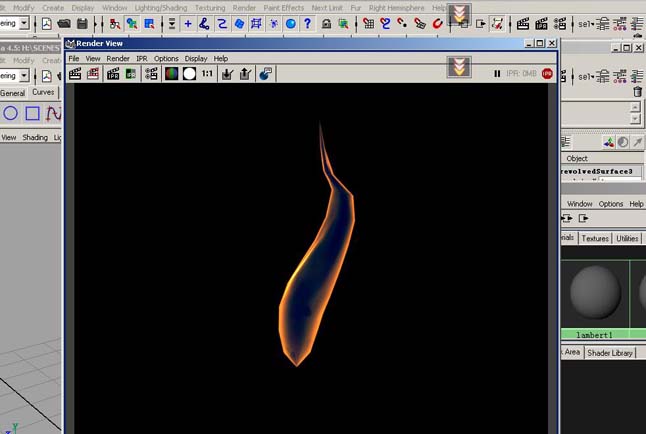Switch to Textures tab in Hypershade
Image resolution: width=646 pixels, height=434 pixels.
point(595,238)
